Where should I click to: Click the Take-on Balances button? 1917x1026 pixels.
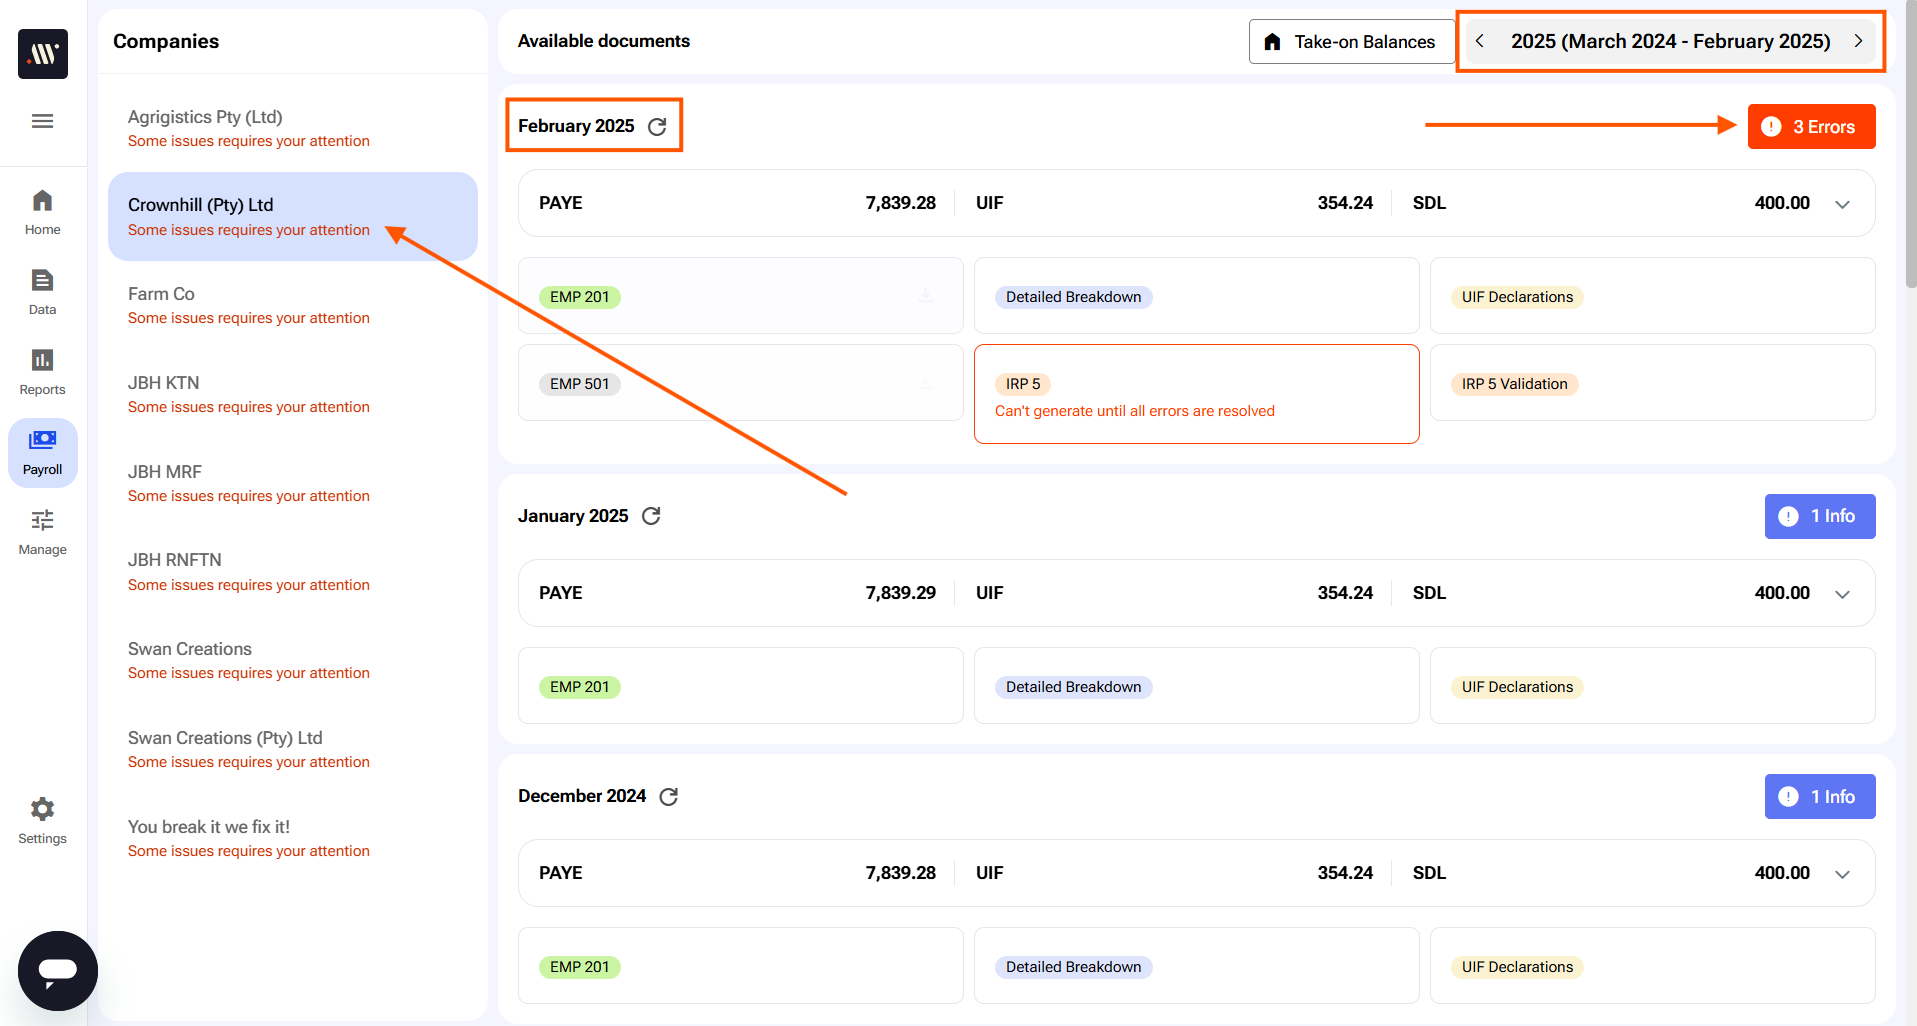(1351, 42)
